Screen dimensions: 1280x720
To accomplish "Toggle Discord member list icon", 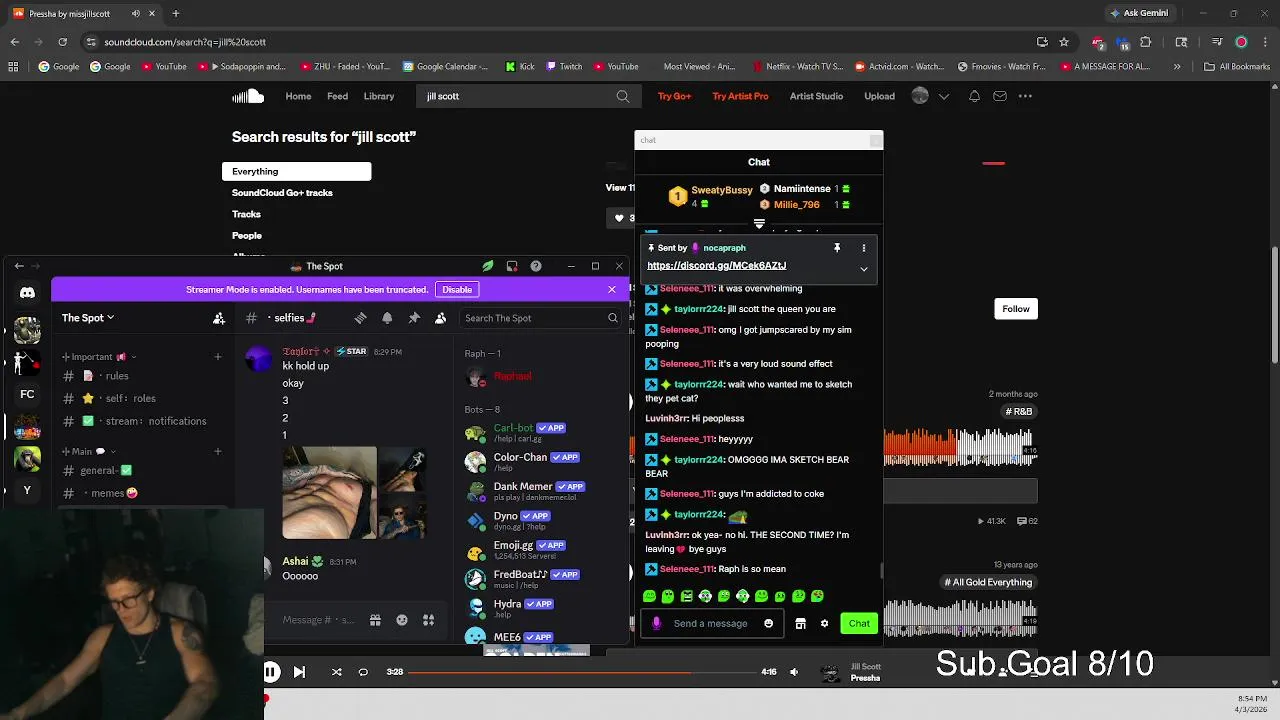I will pyautogui.click(x=440, y=318).
